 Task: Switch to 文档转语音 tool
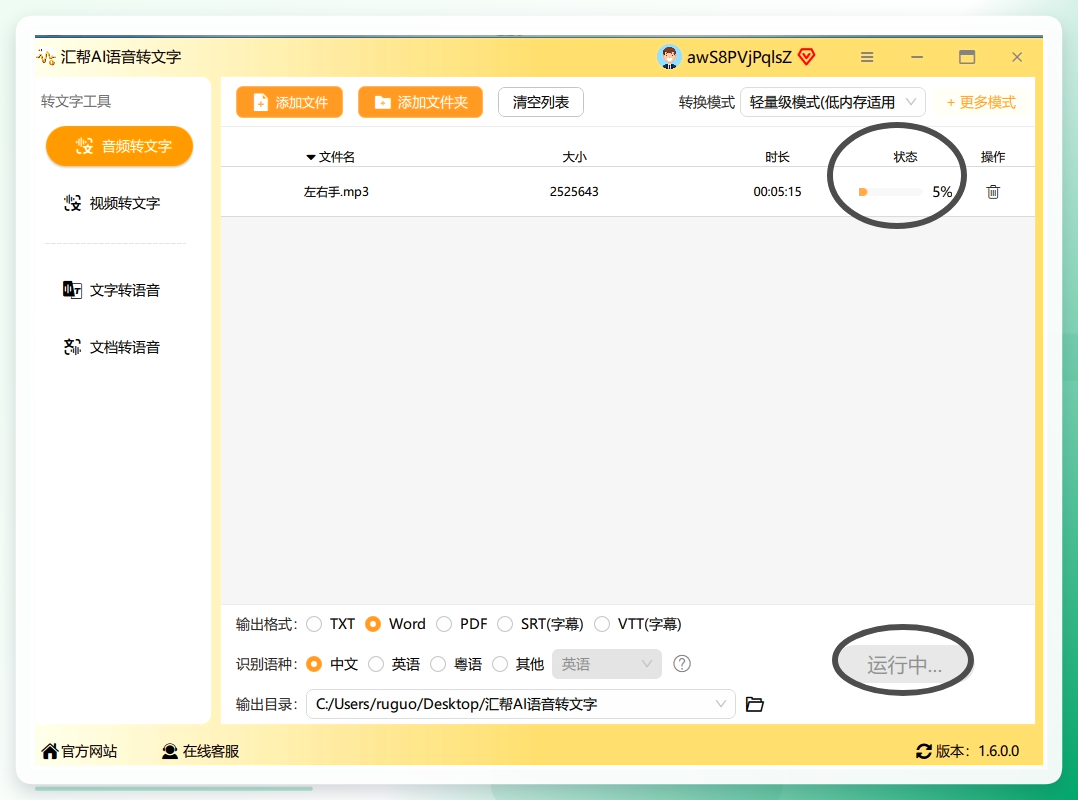pos(111,347)
